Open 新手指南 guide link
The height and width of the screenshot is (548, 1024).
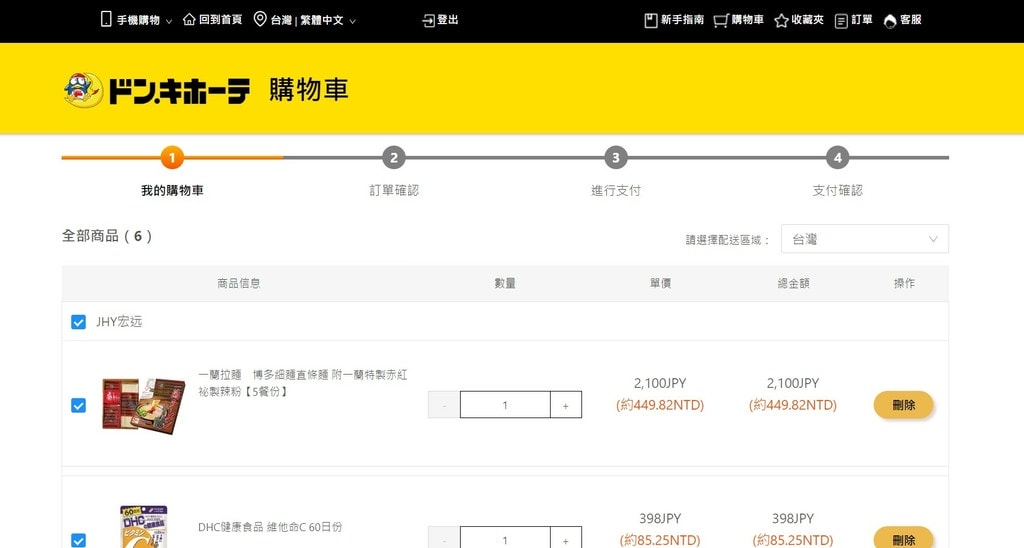tap(682, 20)
